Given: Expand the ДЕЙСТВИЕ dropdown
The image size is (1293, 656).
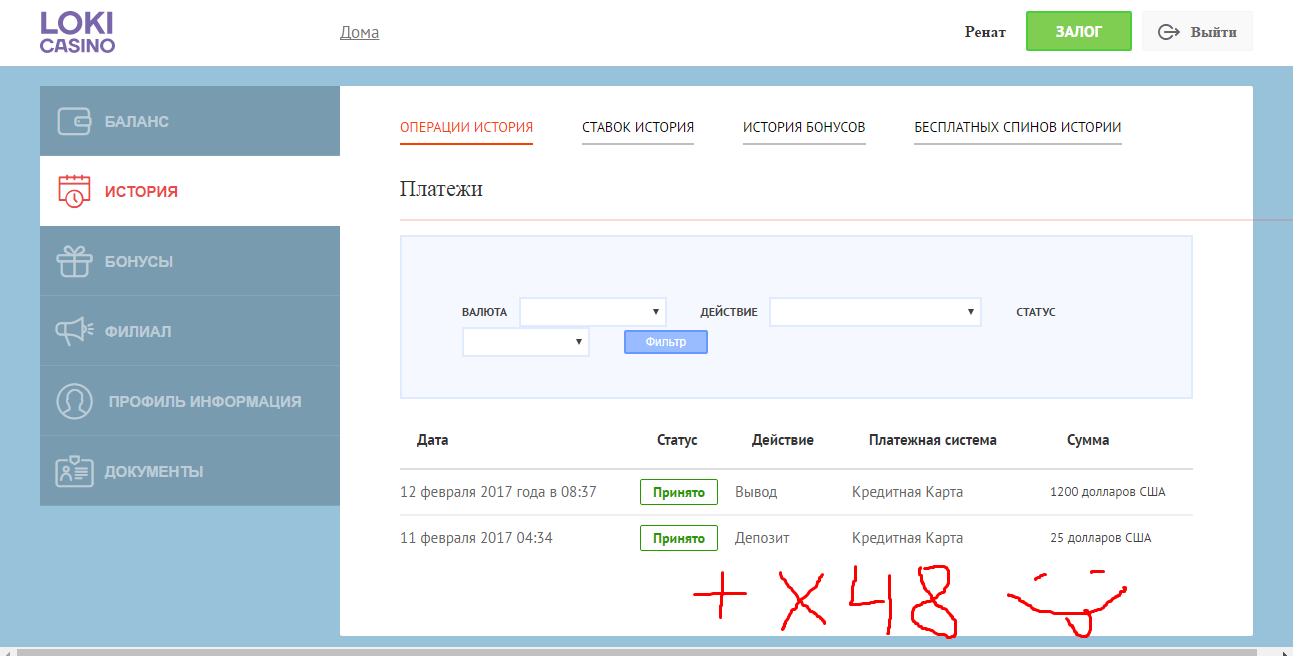Looking at the screenshot, I should pos(875,311).
